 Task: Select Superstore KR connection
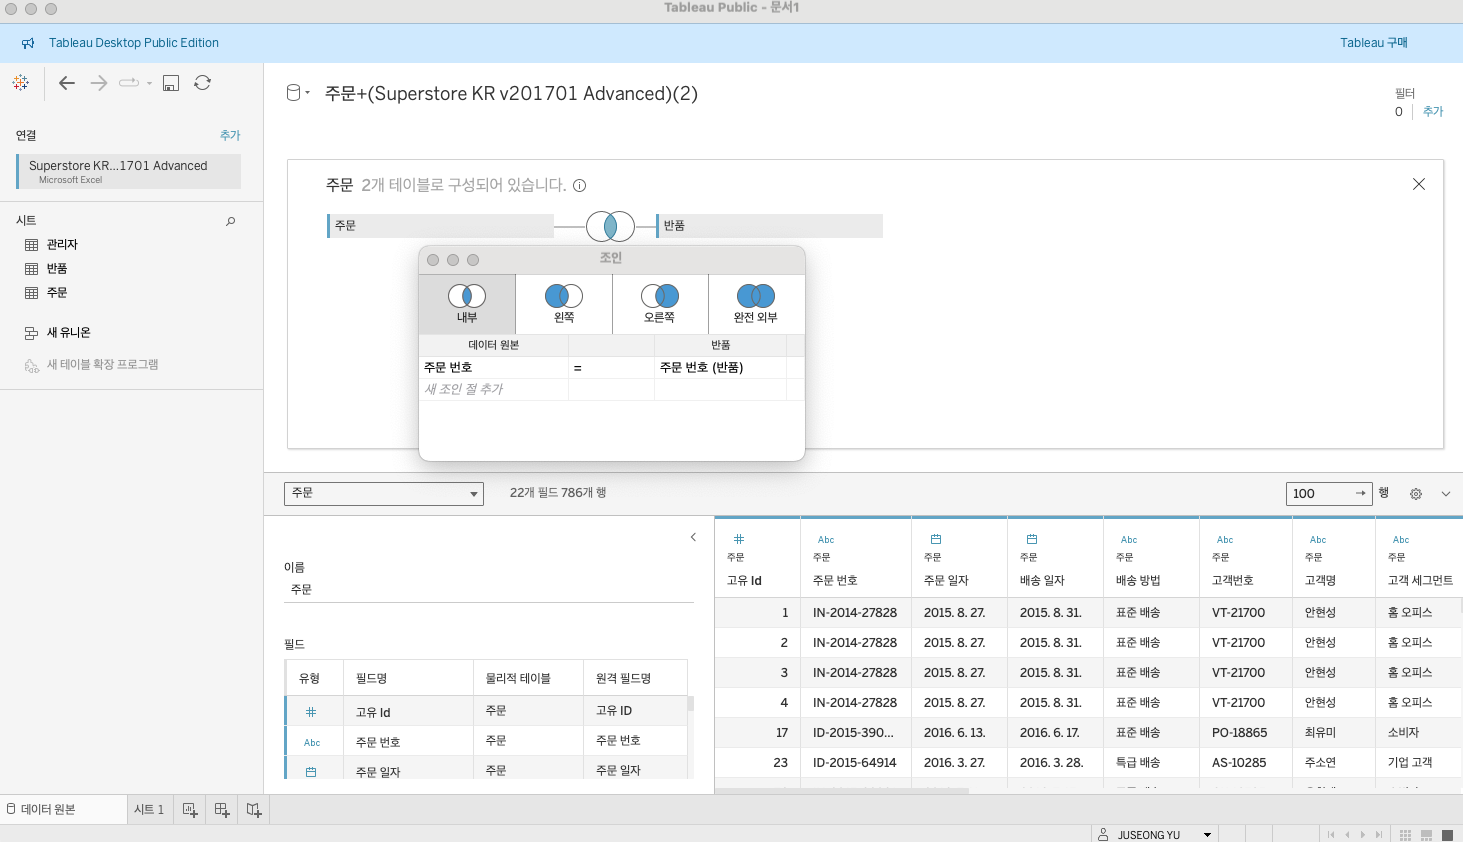(129, 171)
